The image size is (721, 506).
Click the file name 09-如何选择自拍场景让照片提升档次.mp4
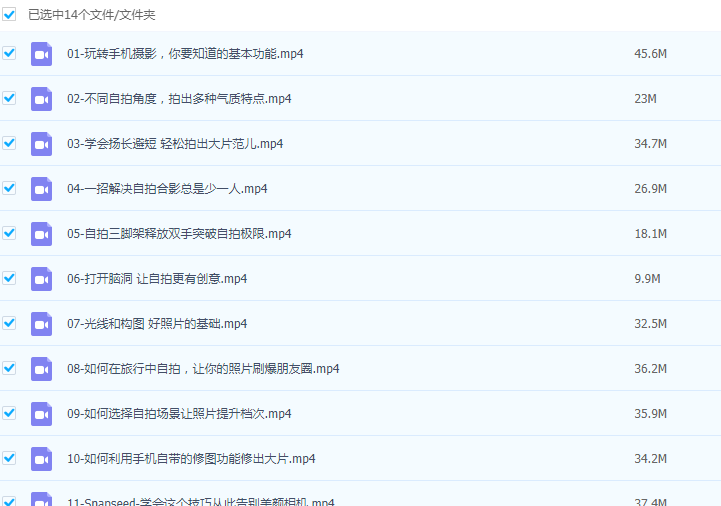(179, 414)
